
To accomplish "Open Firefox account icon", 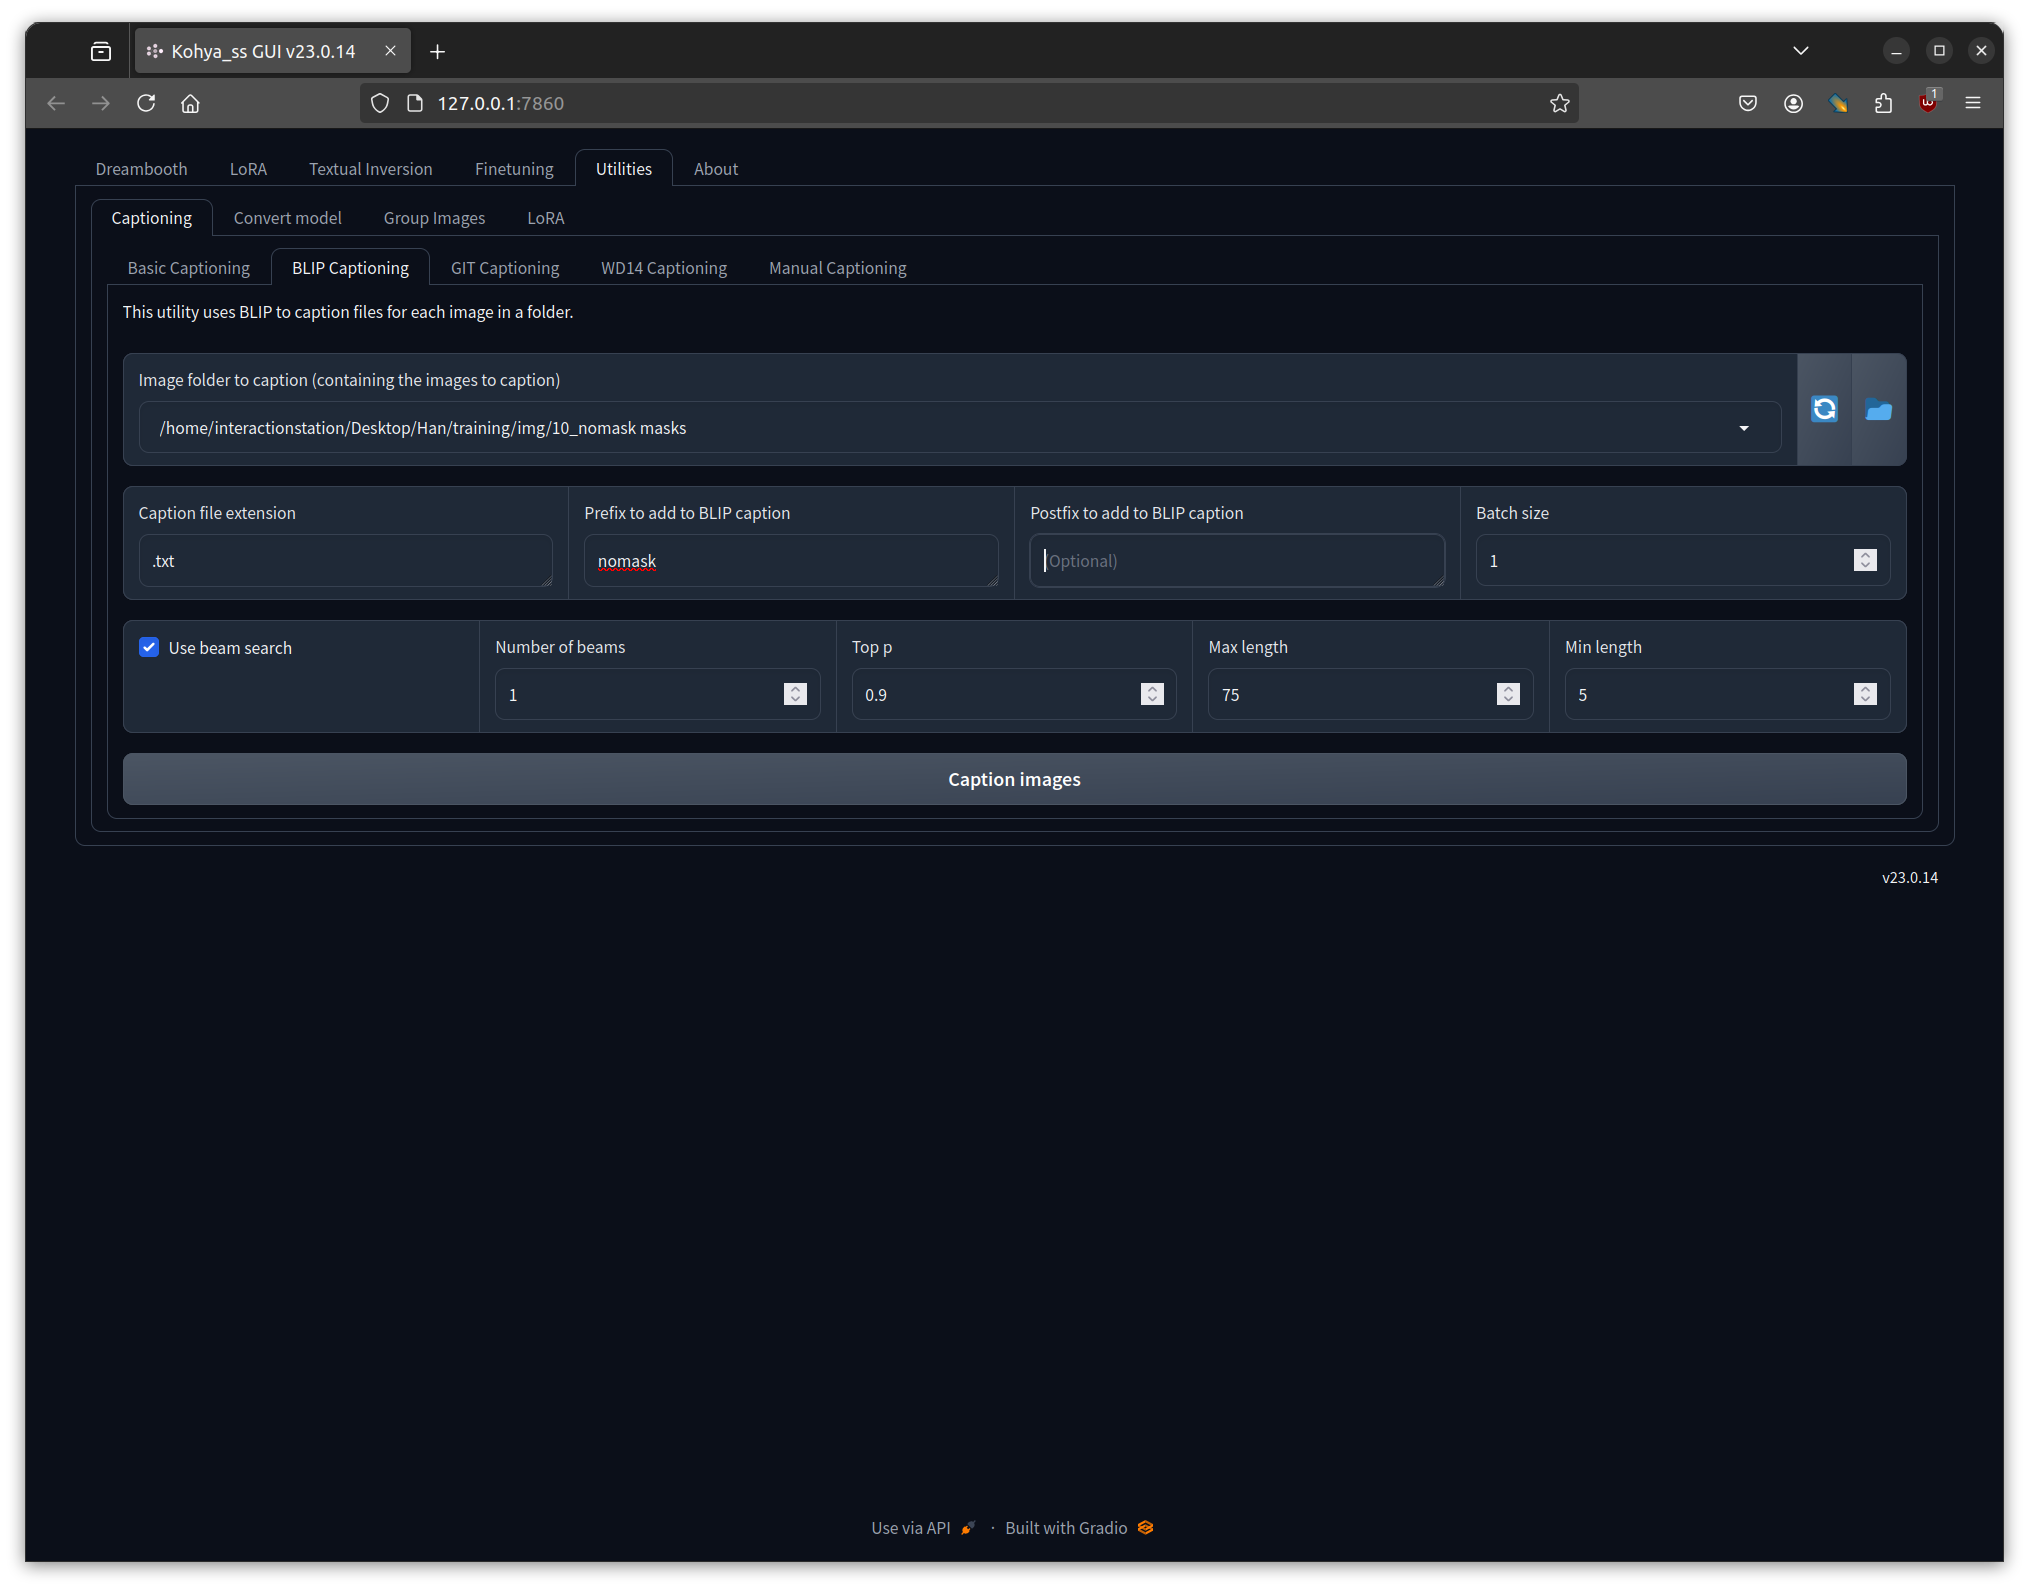I will [x=1793, y=103].
